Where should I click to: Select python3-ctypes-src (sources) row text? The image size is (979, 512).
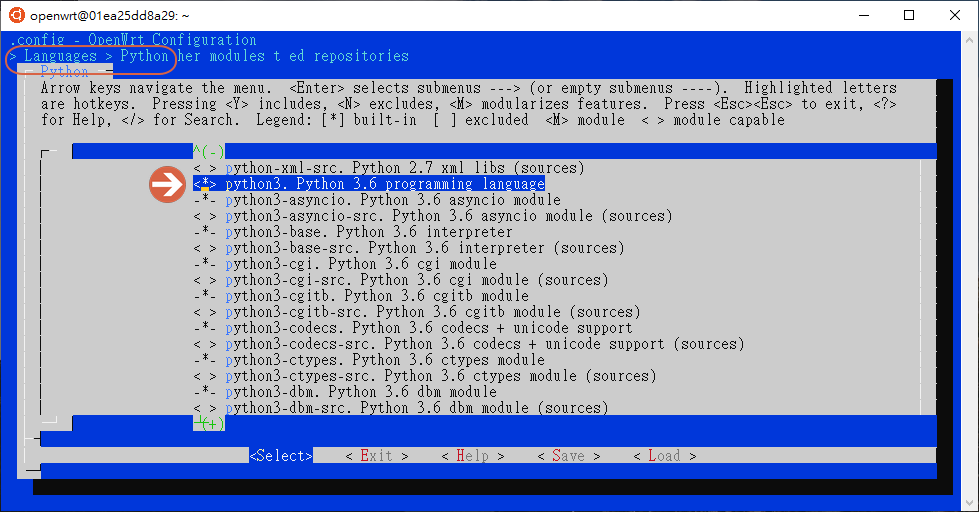[441, 377]
